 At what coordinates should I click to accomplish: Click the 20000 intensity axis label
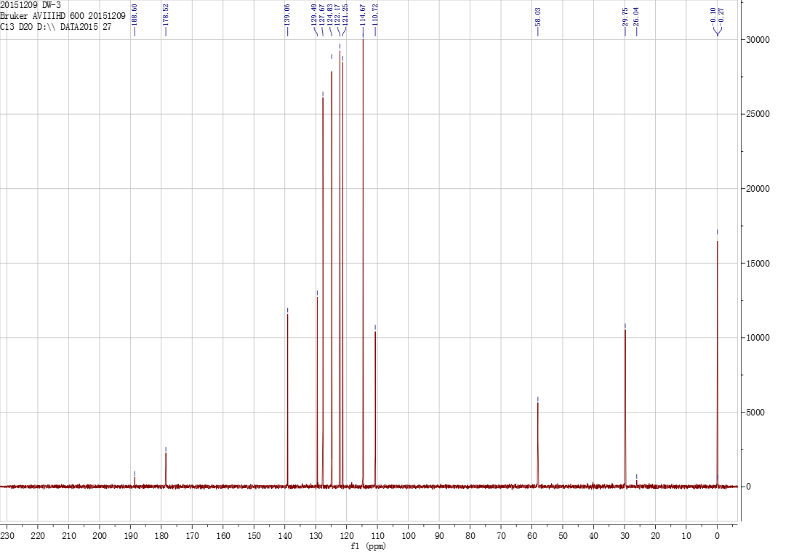758,189
